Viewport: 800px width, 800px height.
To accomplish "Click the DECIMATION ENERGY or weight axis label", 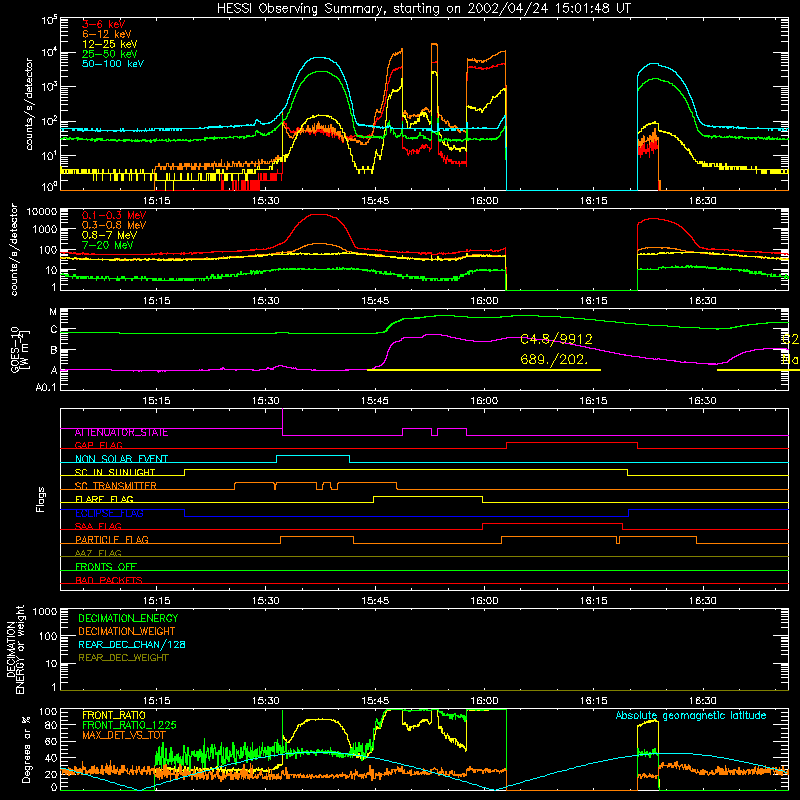I will pos(15,649).
